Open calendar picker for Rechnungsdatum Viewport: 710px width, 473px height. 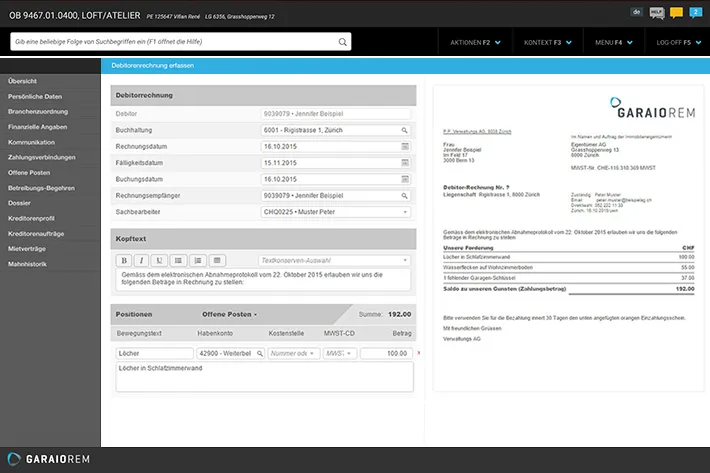(x=405, y=146)
